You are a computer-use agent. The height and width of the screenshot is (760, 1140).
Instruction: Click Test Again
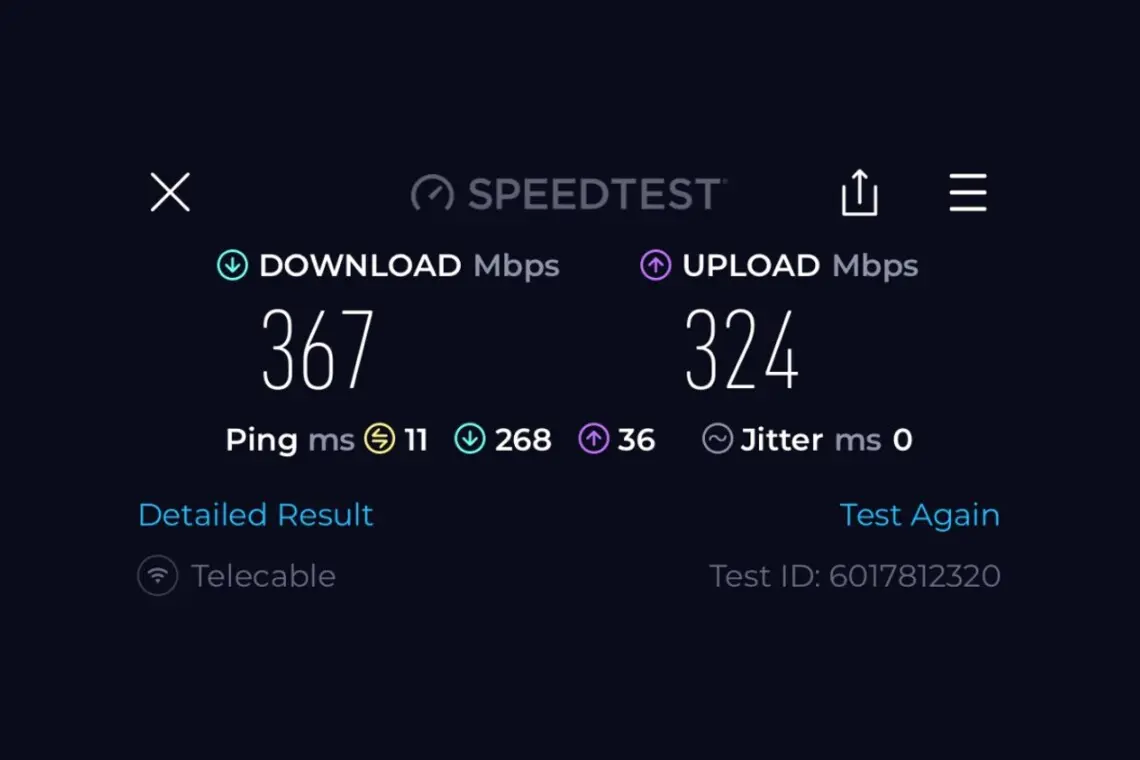point(920,515)
